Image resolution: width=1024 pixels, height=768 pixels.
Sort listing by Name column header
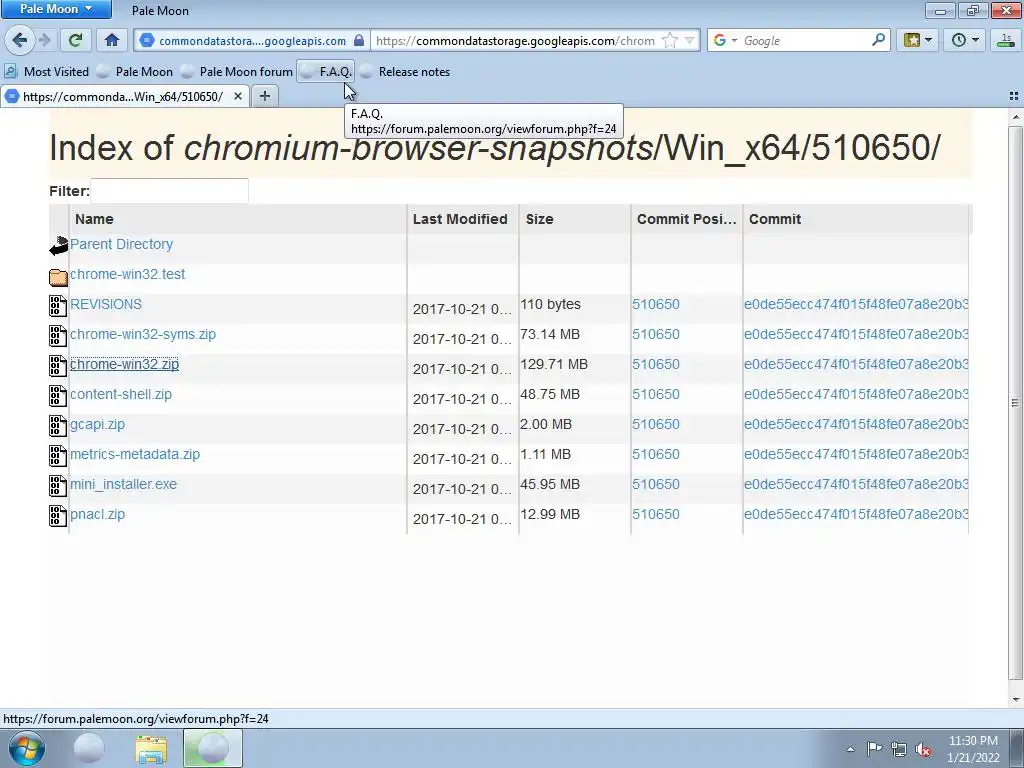coord(94,219)
